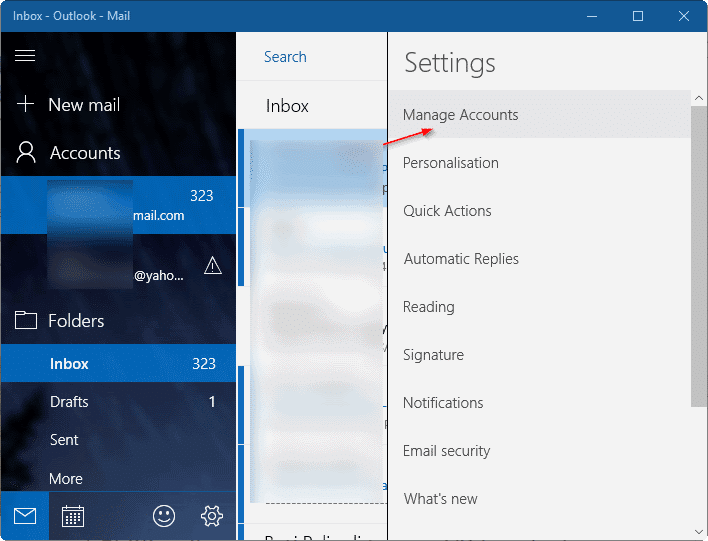Open Notifications settings
Screen dimensions: 708x541
540,402
